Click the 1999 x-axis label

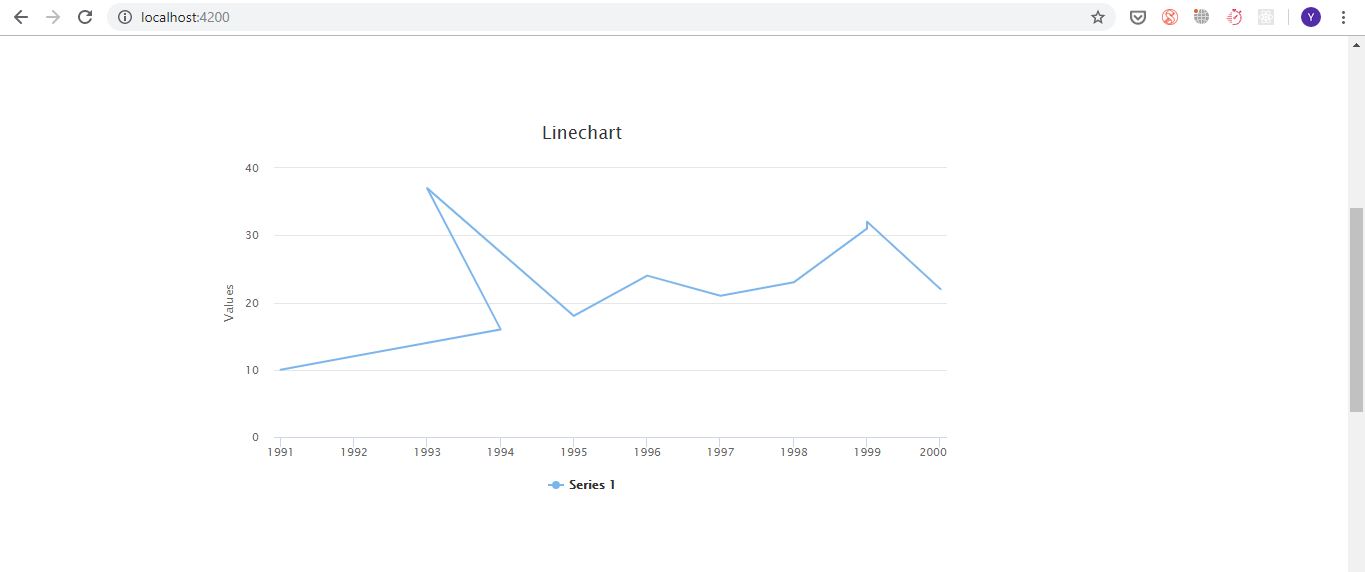click(x=867, y=452)
